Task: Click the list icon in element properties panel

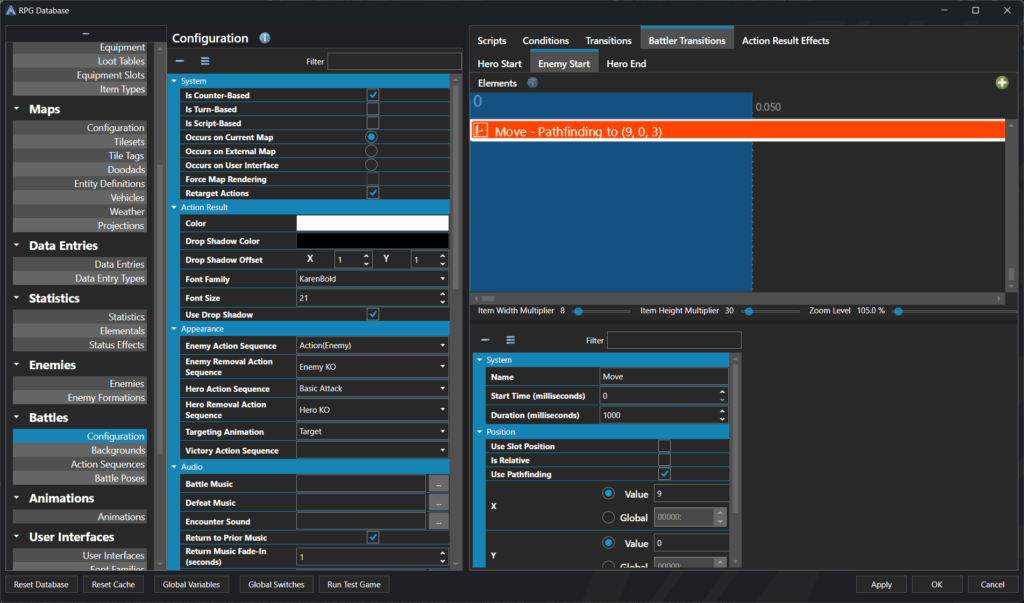Action: [x=510, y=340]
